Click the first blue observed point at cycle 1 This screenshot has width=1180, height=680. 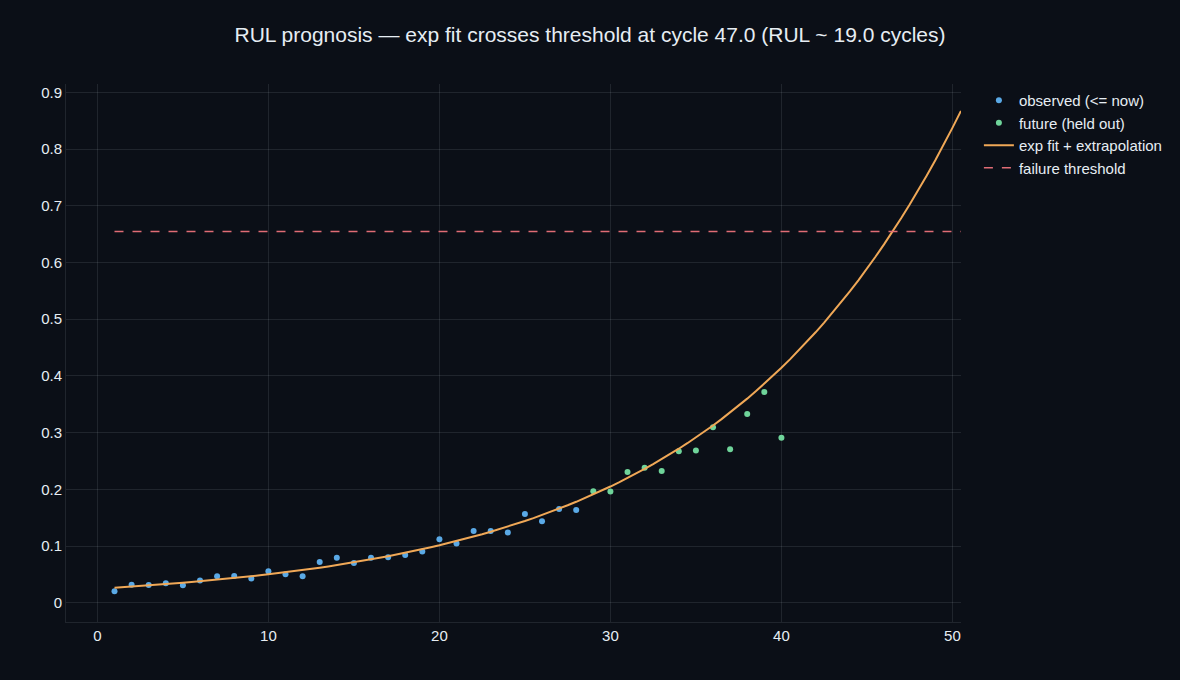(x=114, y=591)
